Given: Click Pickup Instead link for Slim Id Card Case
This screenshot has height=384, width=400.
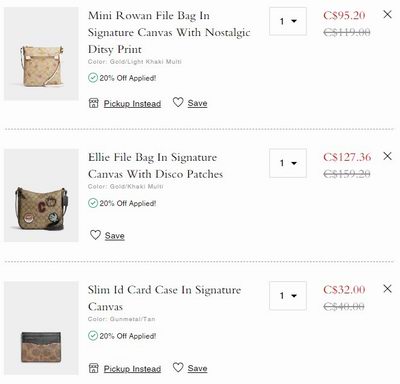Looking at the screenshot, I should pos(132,369).
